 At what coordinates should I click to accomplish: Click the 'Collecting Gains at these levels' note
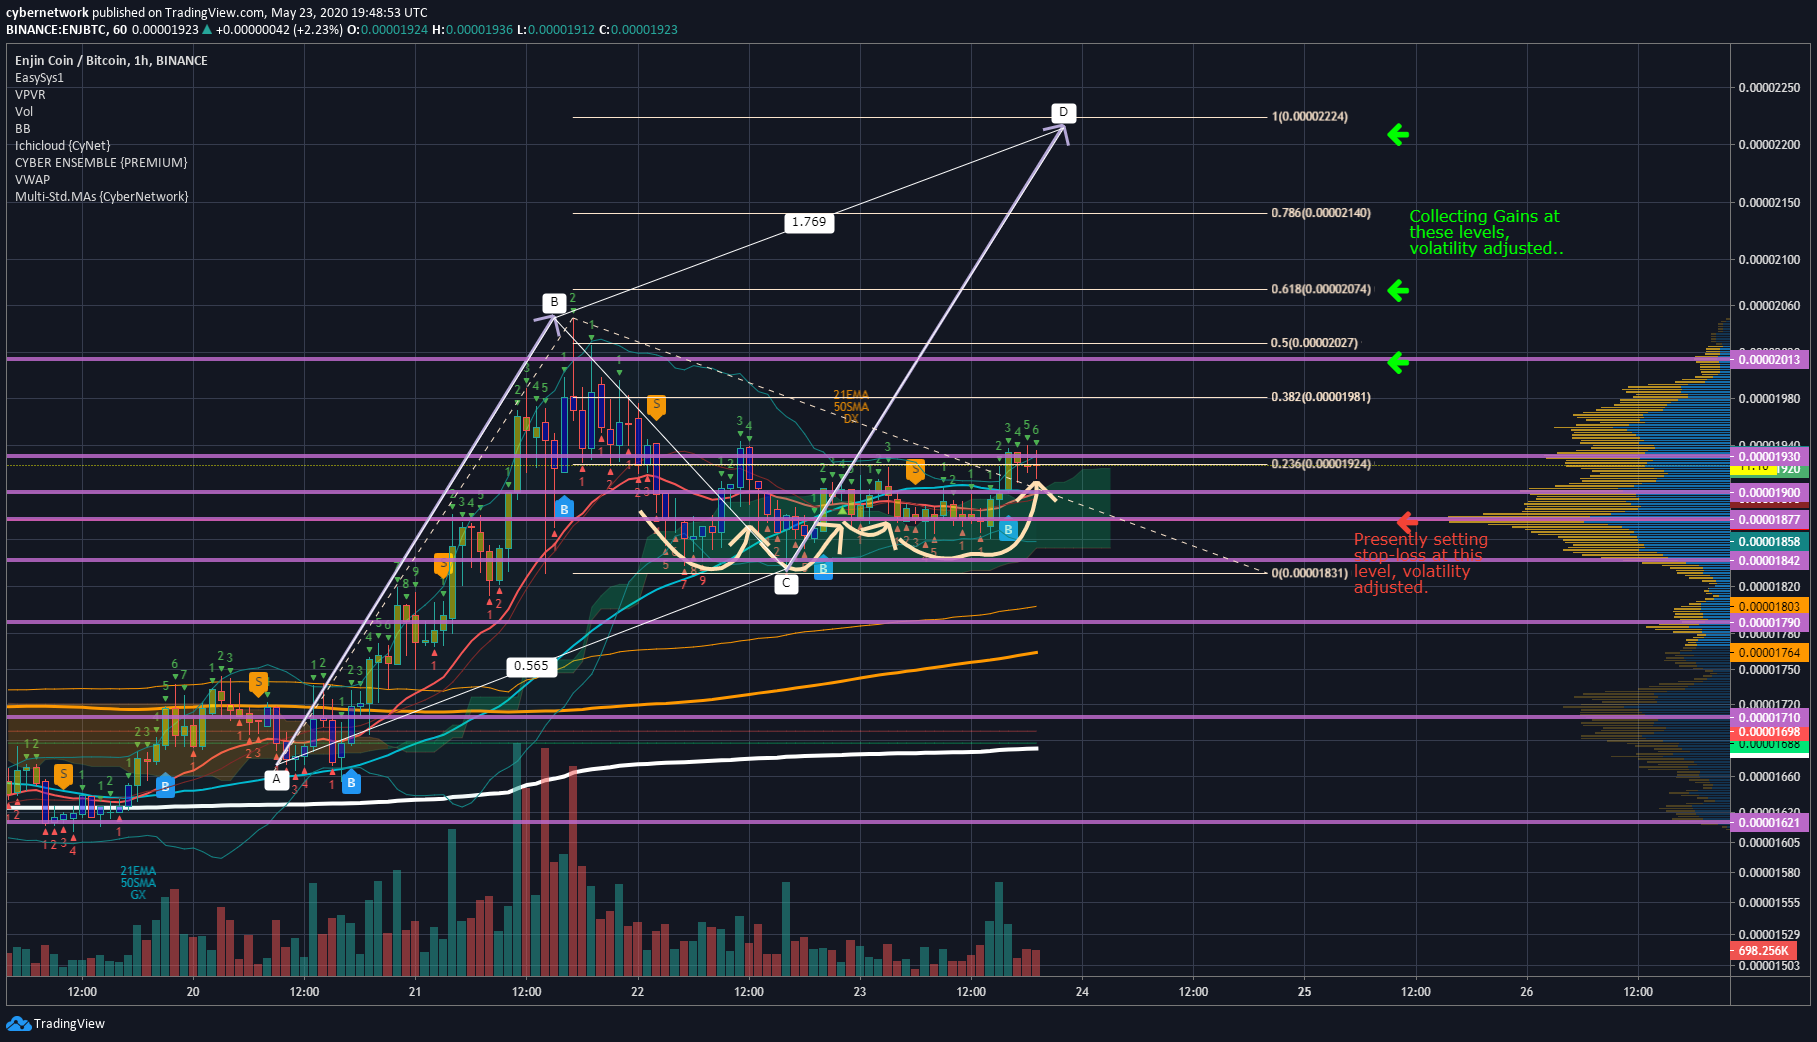(1486, 232)
